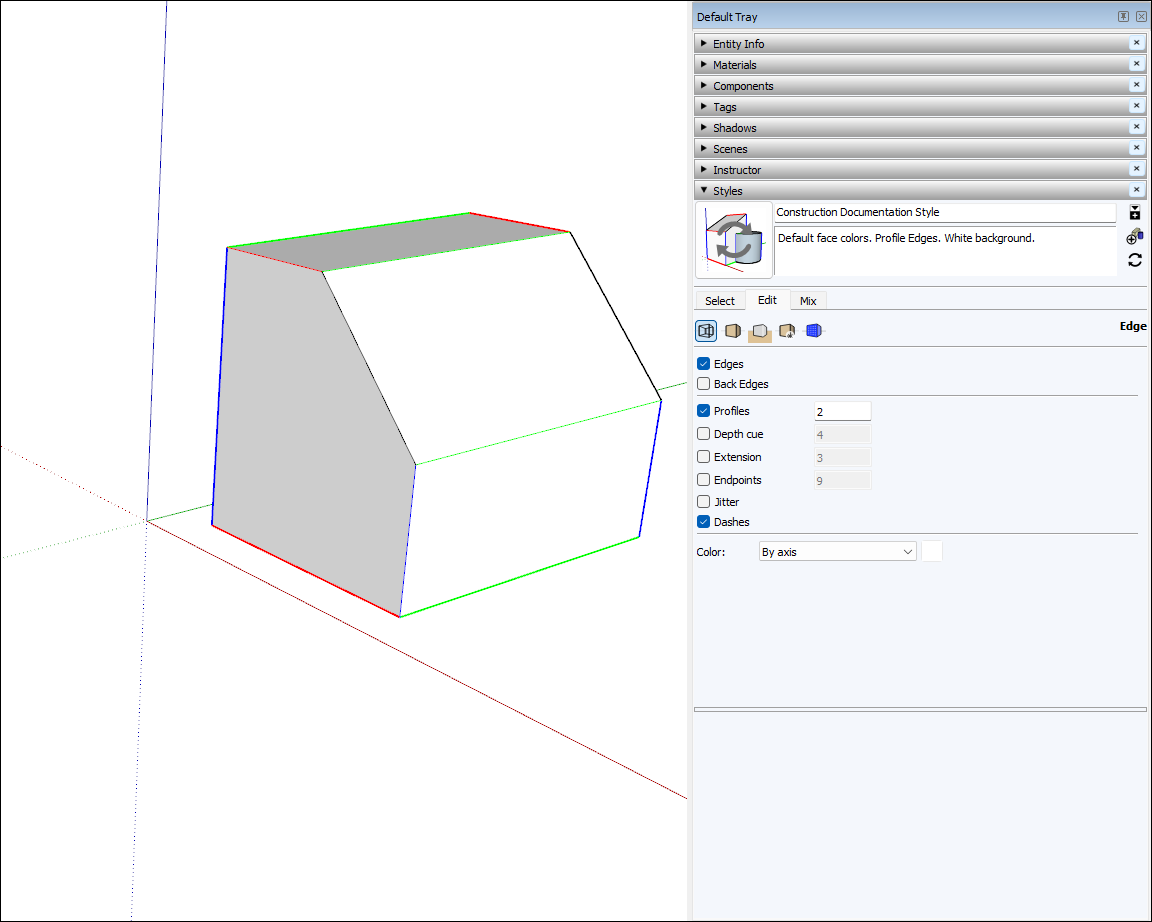Open the Watermark settings icon
The width and height of the screenshot is (1152, 922).
coord(787,330)
